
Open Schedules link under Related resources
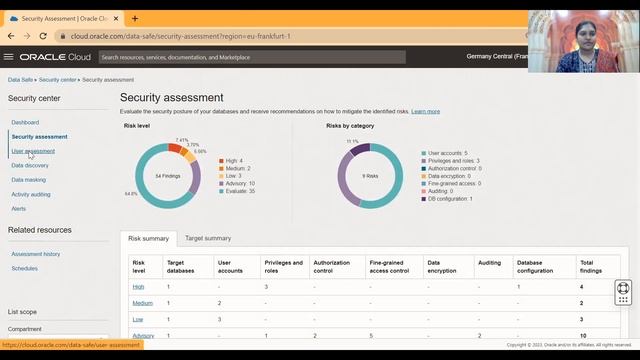click(24, 268)
